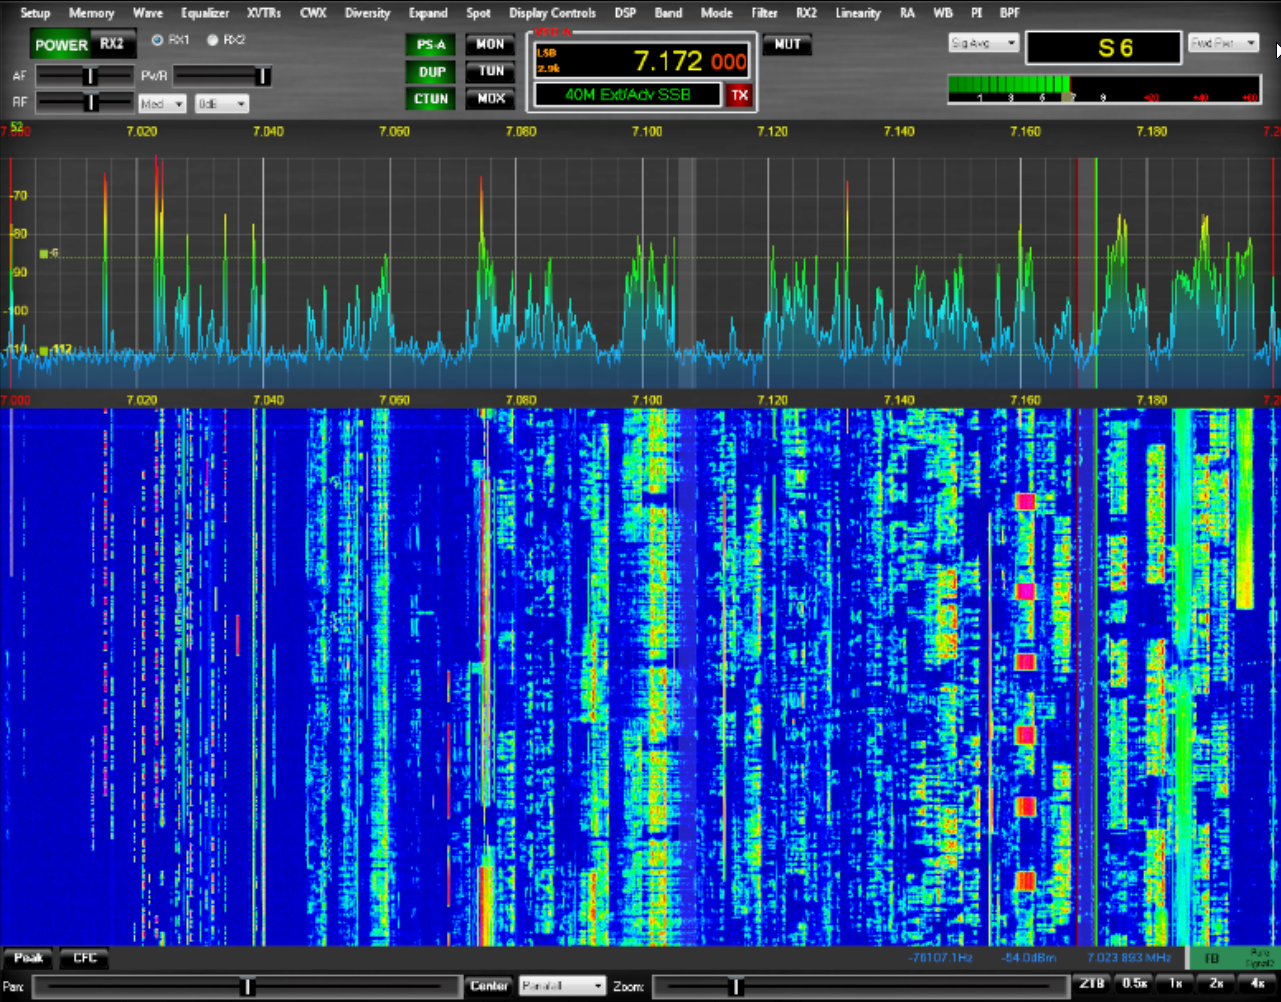Open the Memory menu
The height and width of the screenshot is (1002, 1281).
[x=91, y=13]
